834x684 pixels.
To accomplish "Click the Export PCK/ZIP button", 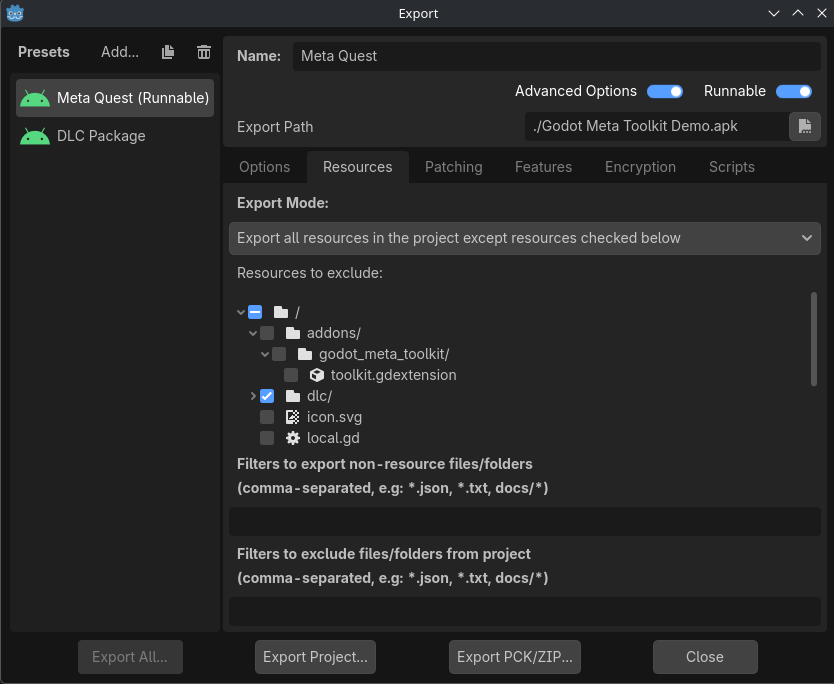I will [x=514, y=657].
